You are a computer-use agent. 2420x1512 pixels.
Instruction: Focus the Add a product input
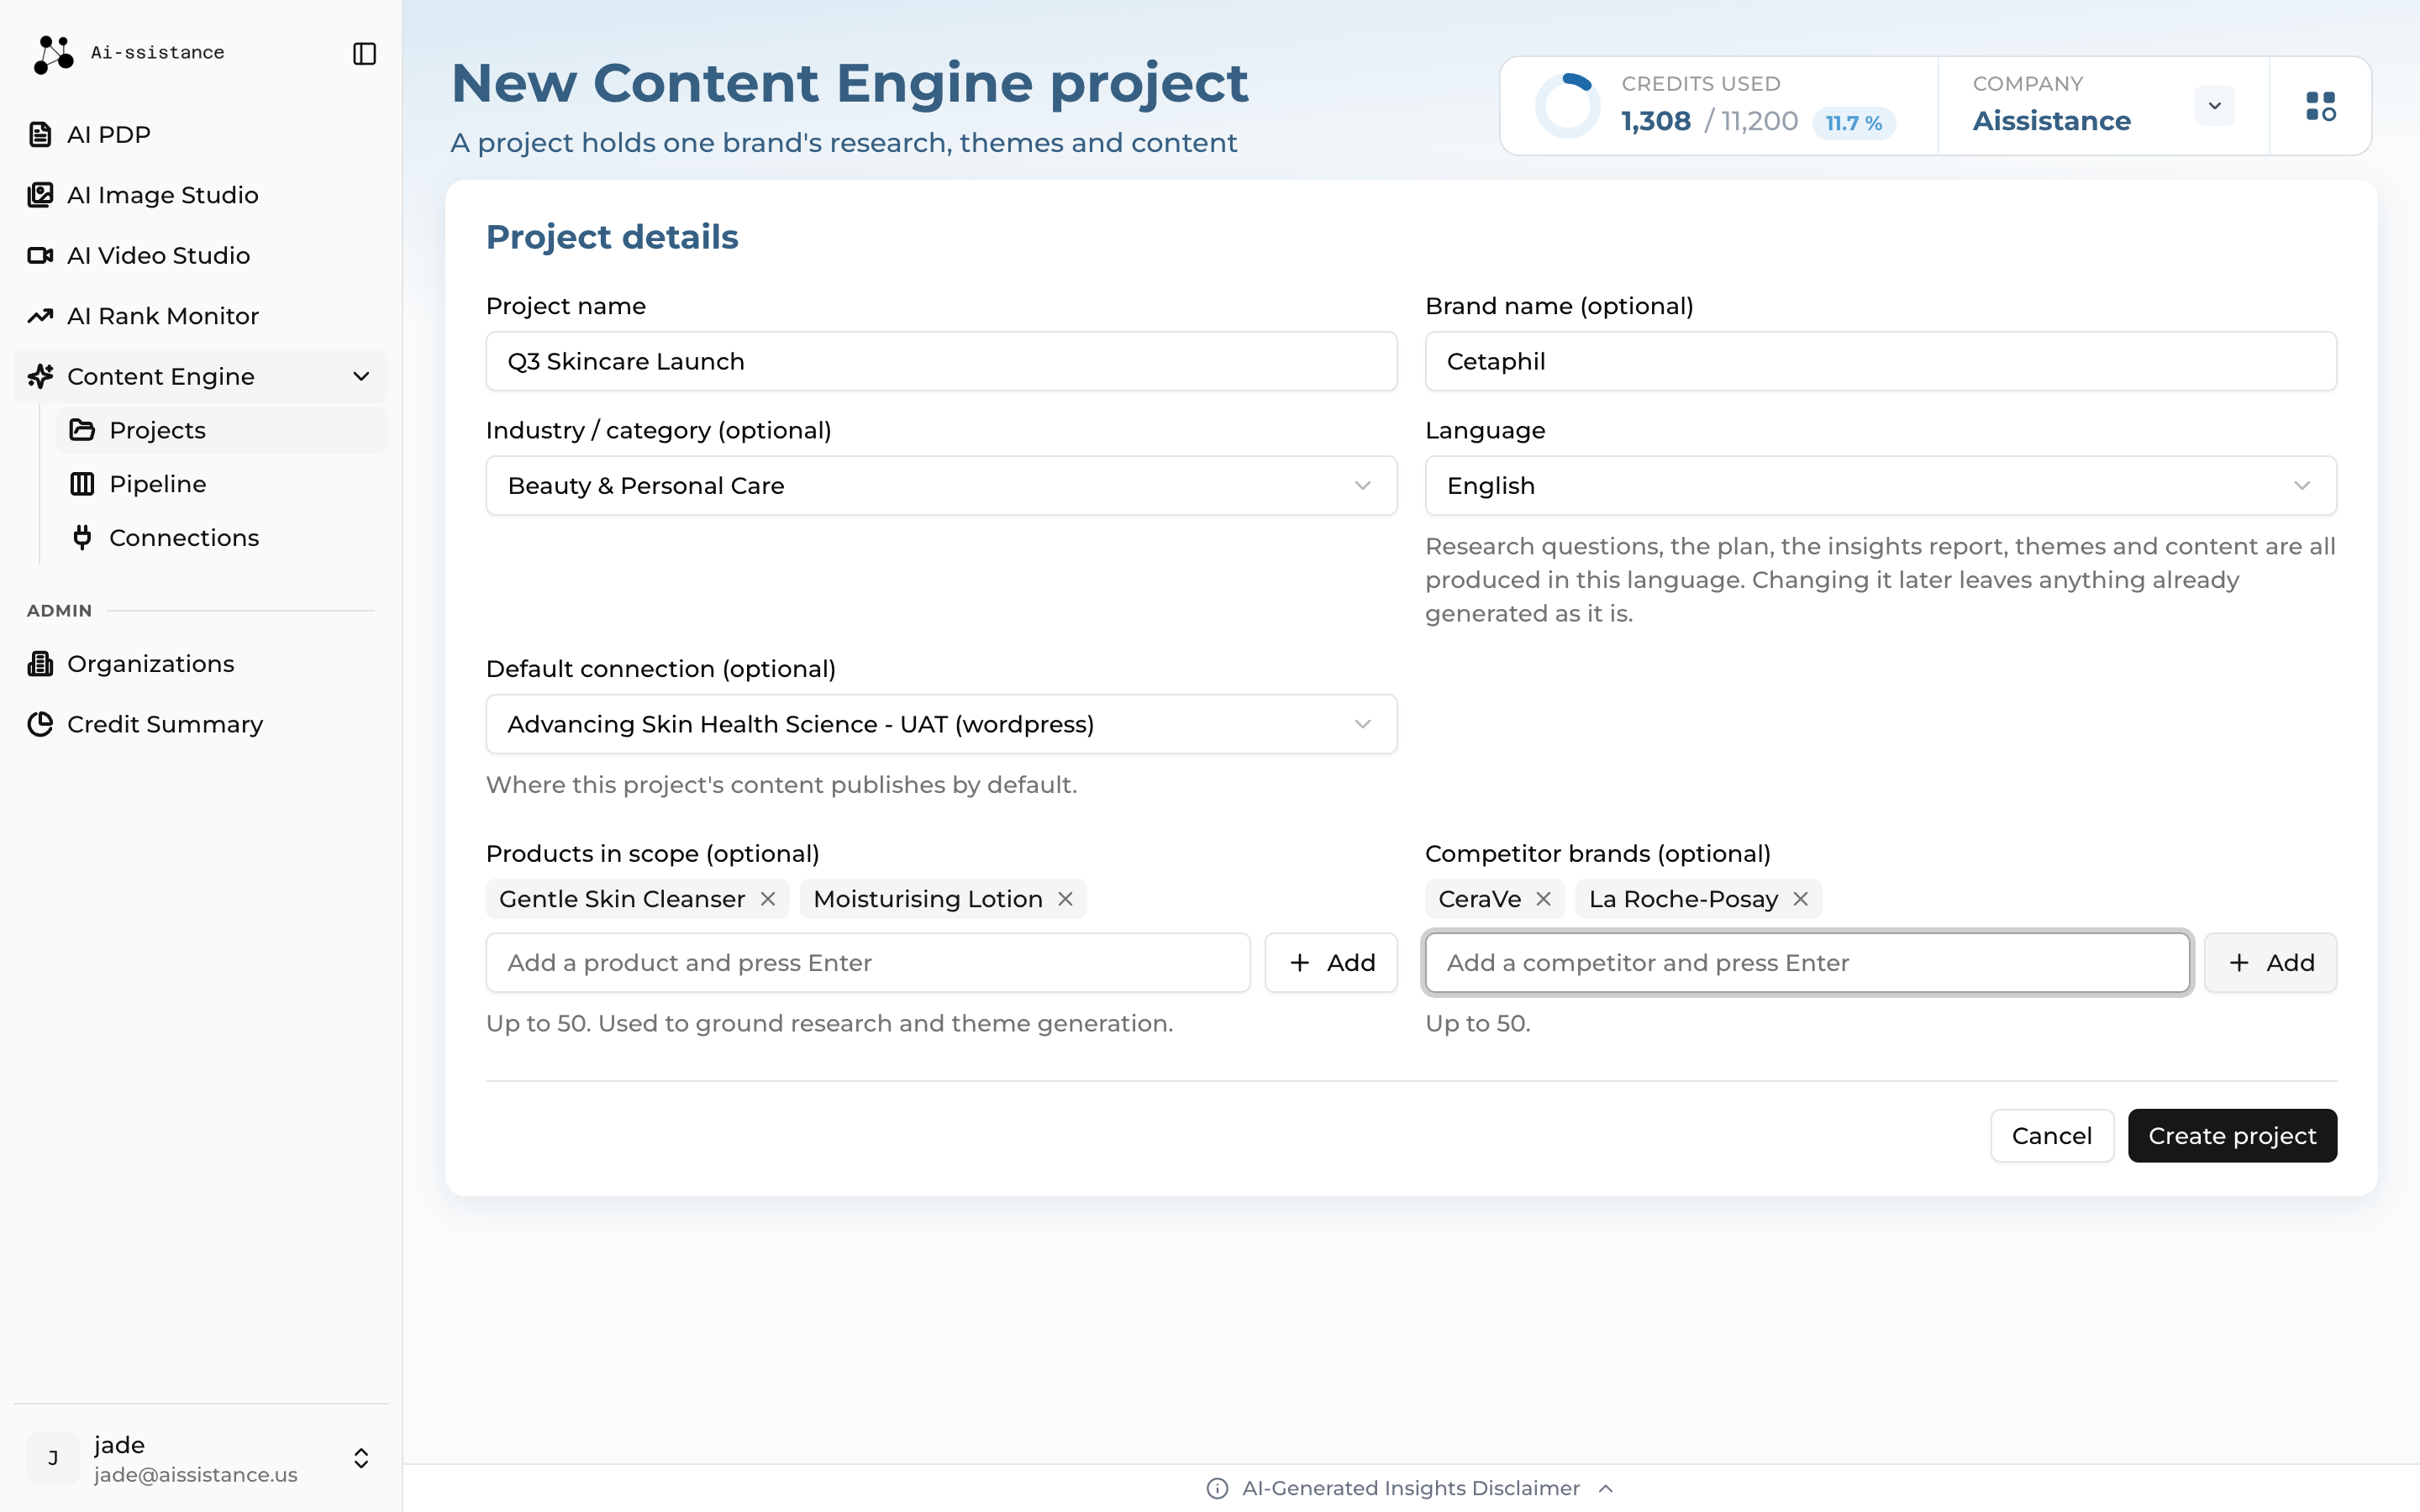(868, 963)
